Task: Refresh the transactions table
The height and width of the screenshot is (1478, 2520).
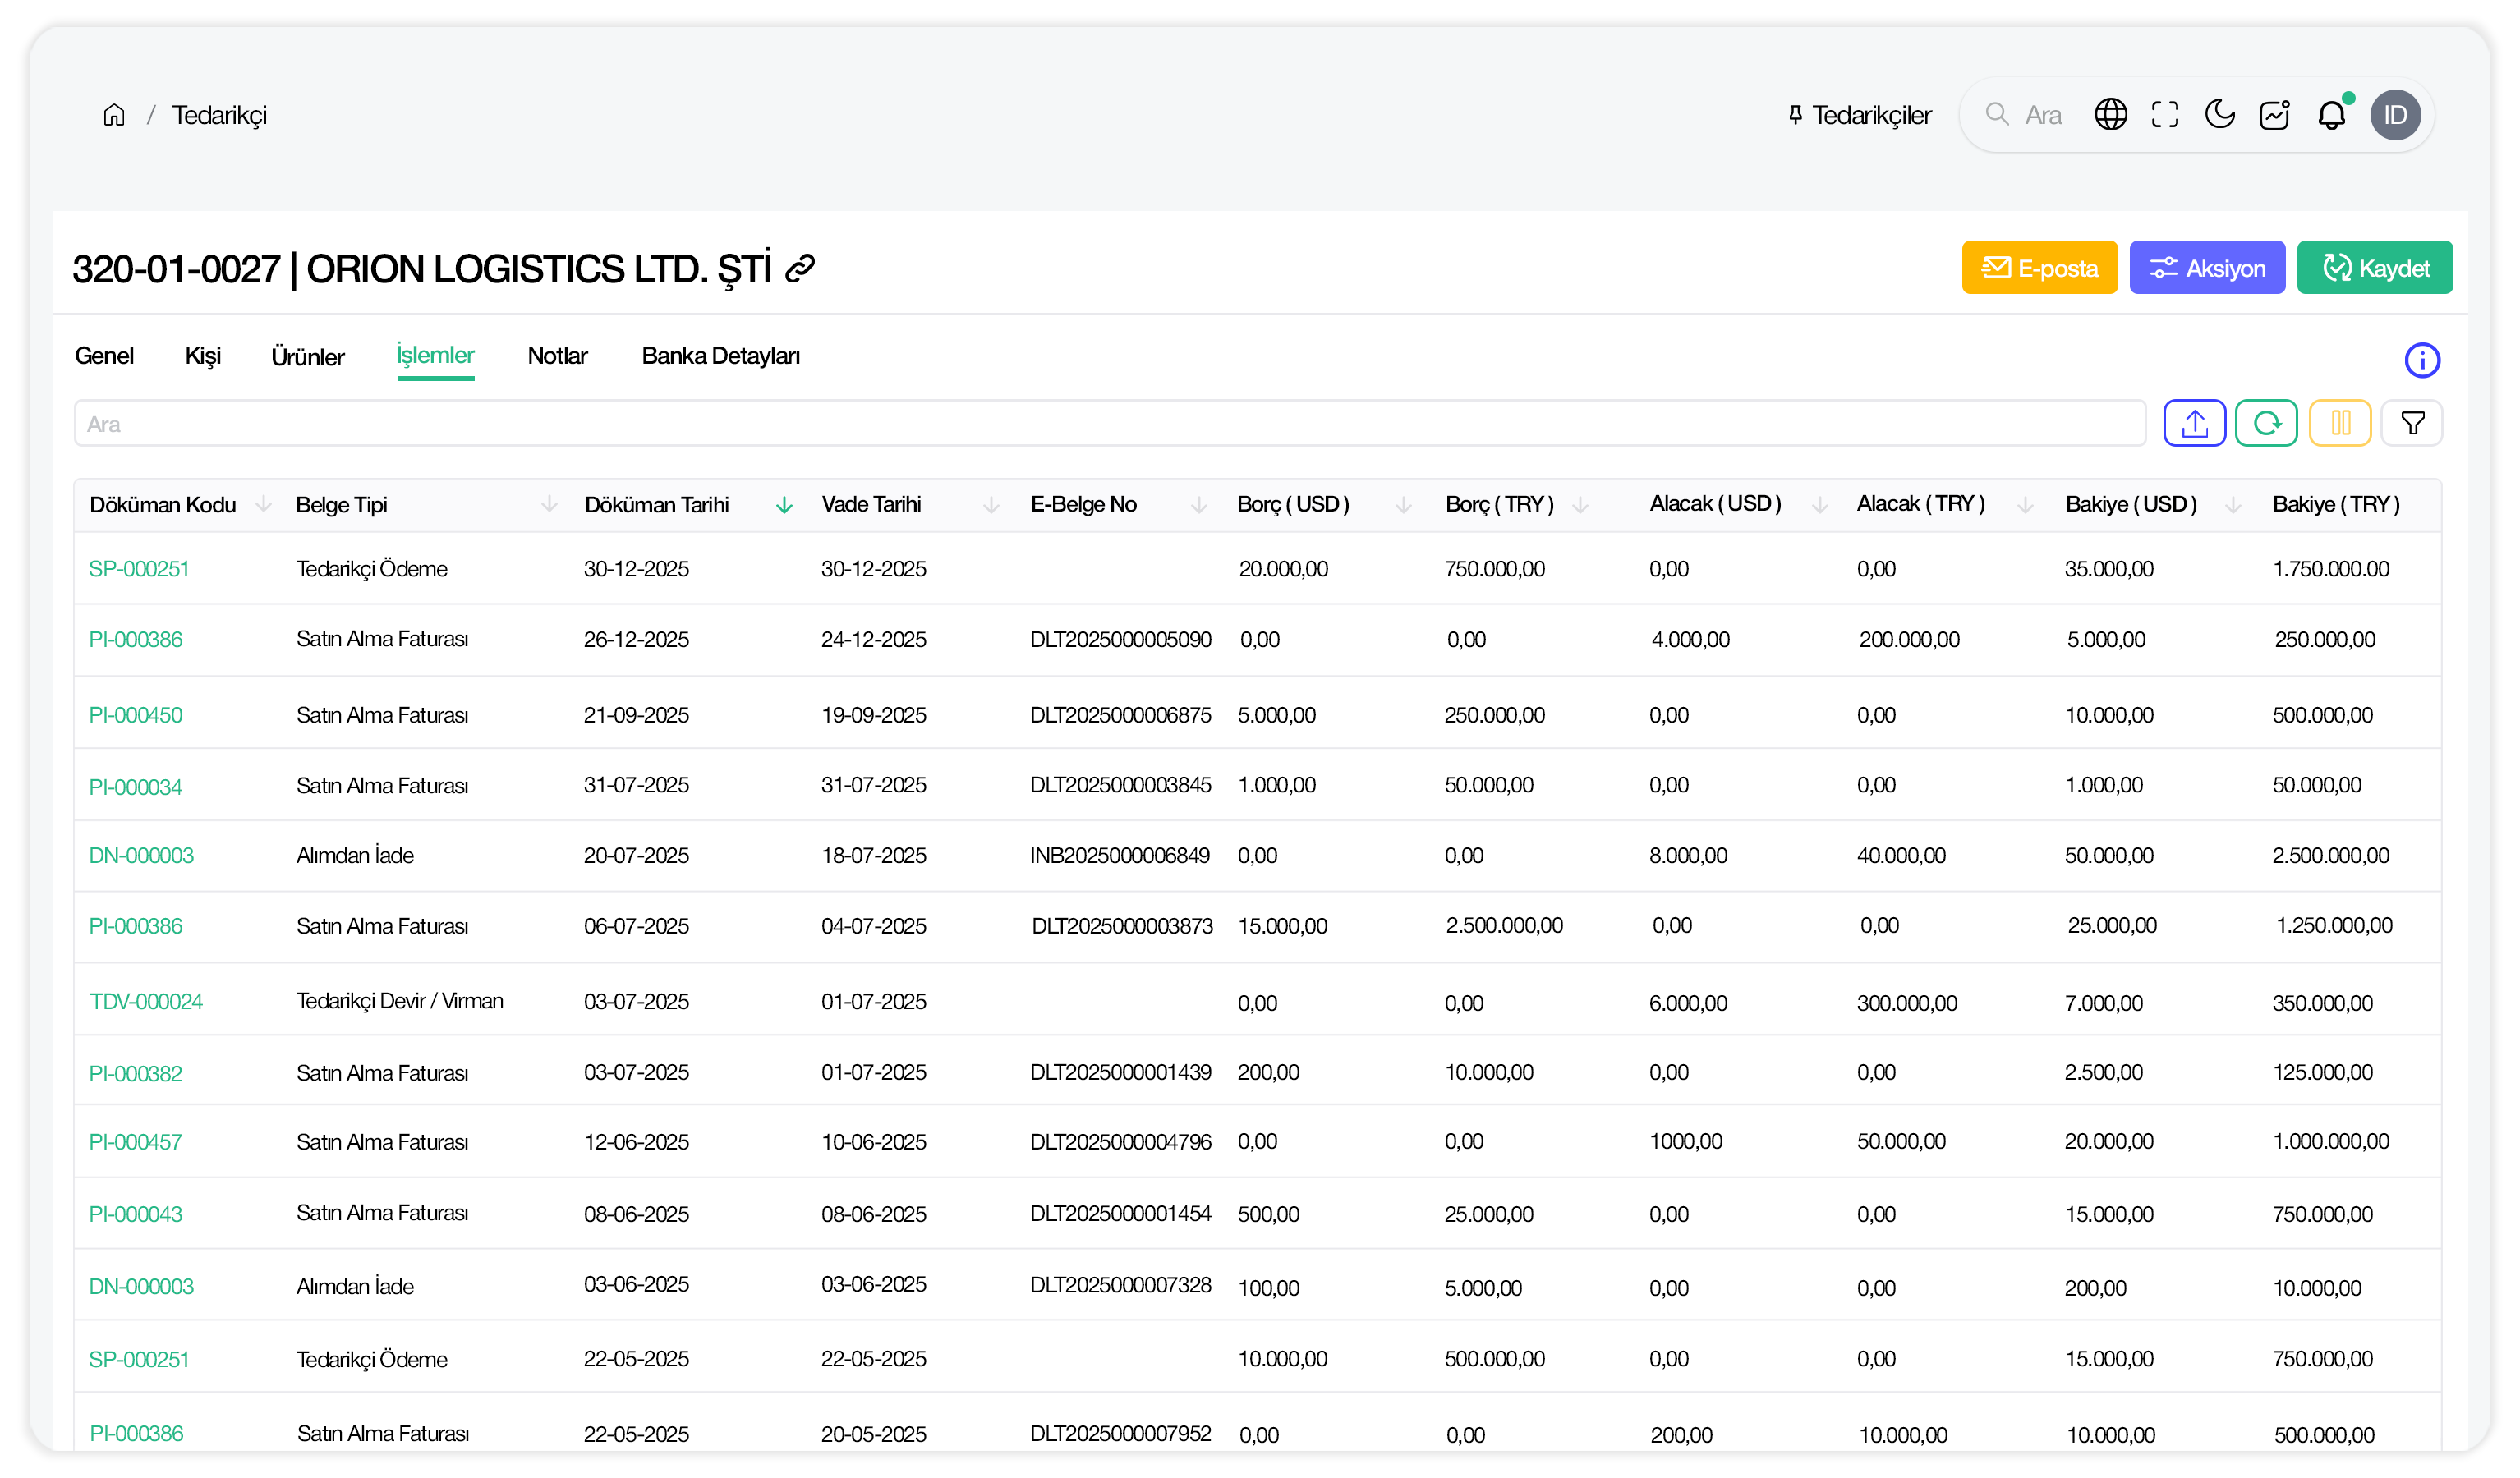Action: [x=2266, y=424]
